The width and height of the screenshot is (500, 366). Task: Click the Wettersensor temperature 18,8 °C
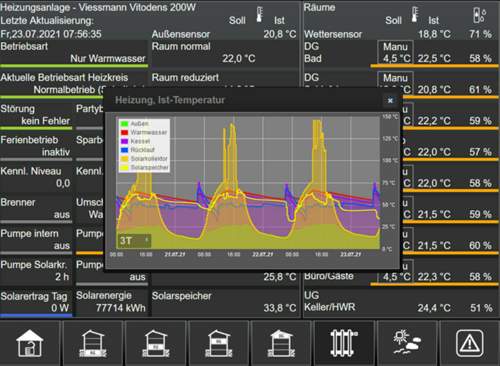point(434,34)
